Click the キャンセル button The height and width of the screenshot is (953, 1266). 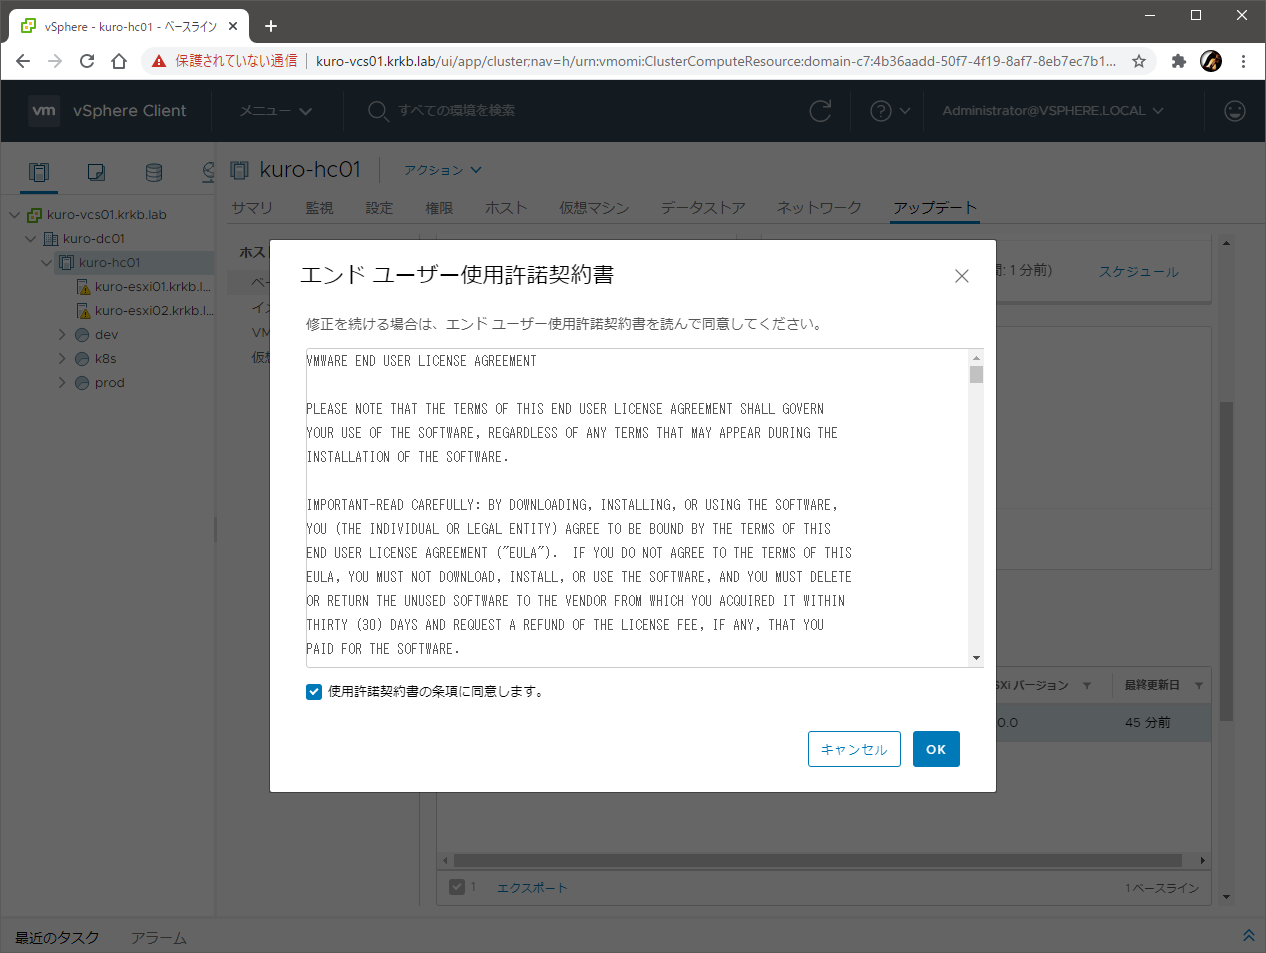[854, 749]
